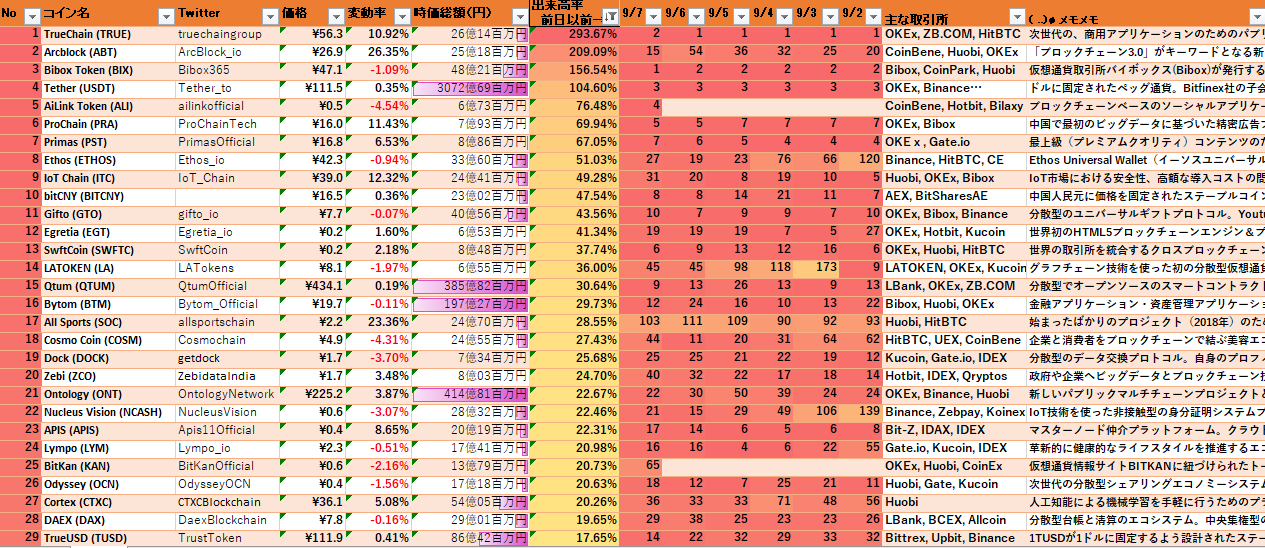Click the LATOKEN exchanges cell
1265x548 pixels.
[x=954, y=268]
